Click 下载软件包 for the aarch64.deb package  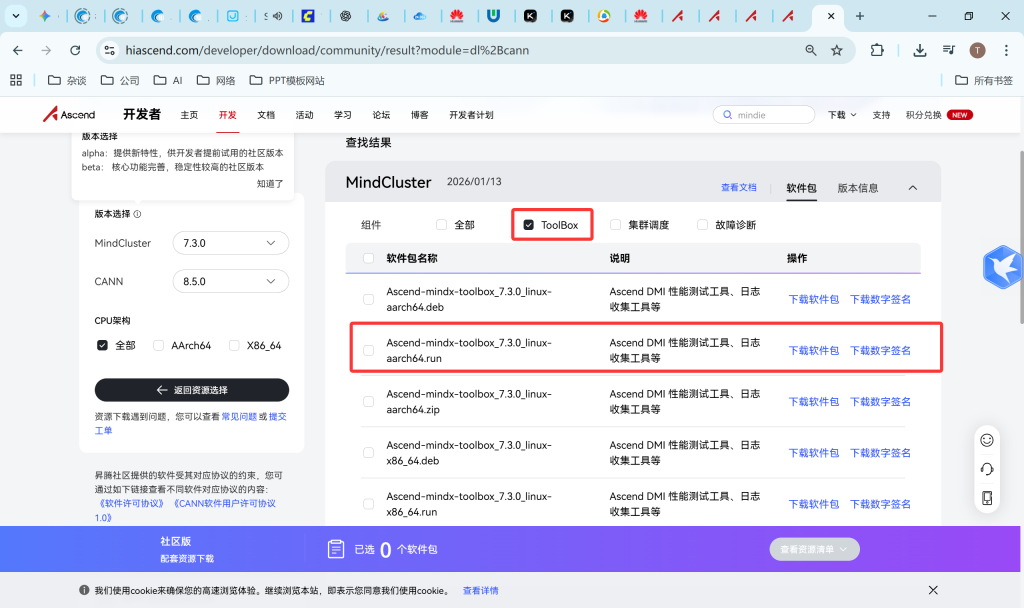pos(813,299)
